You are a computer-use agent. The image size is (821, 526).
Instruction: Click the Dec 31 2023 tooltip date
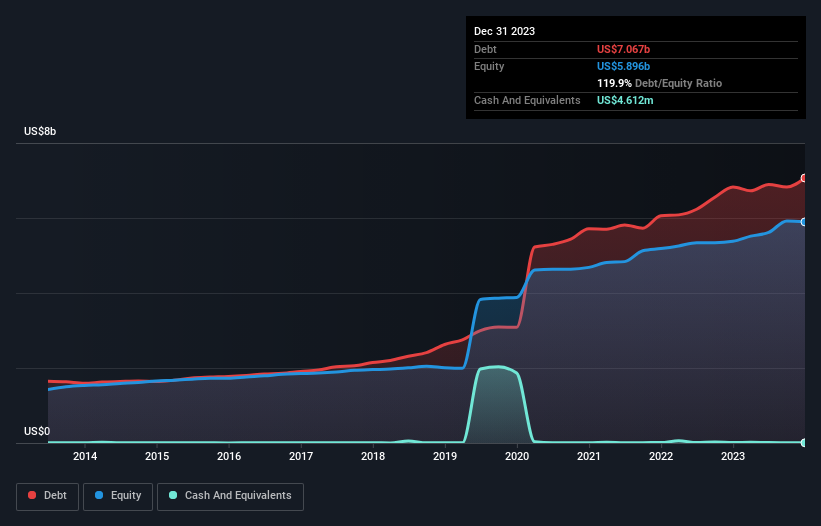point(504,31)
